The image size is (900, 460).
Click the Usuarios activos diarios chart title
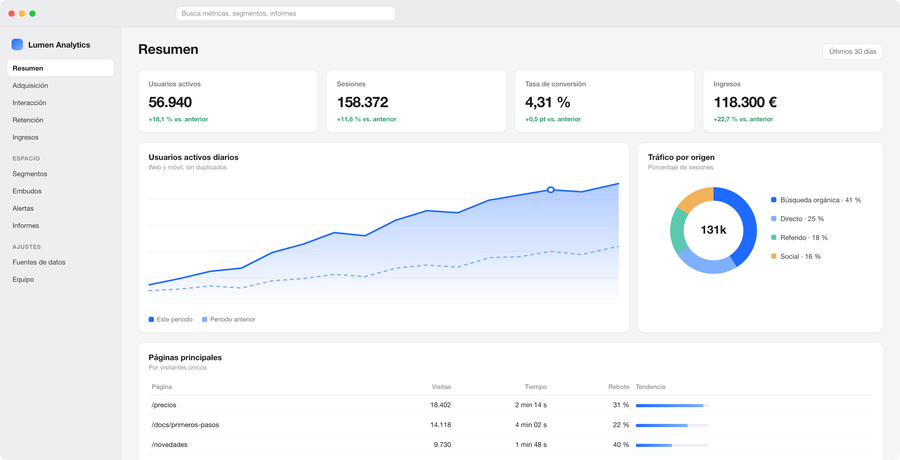coord(193,157)
